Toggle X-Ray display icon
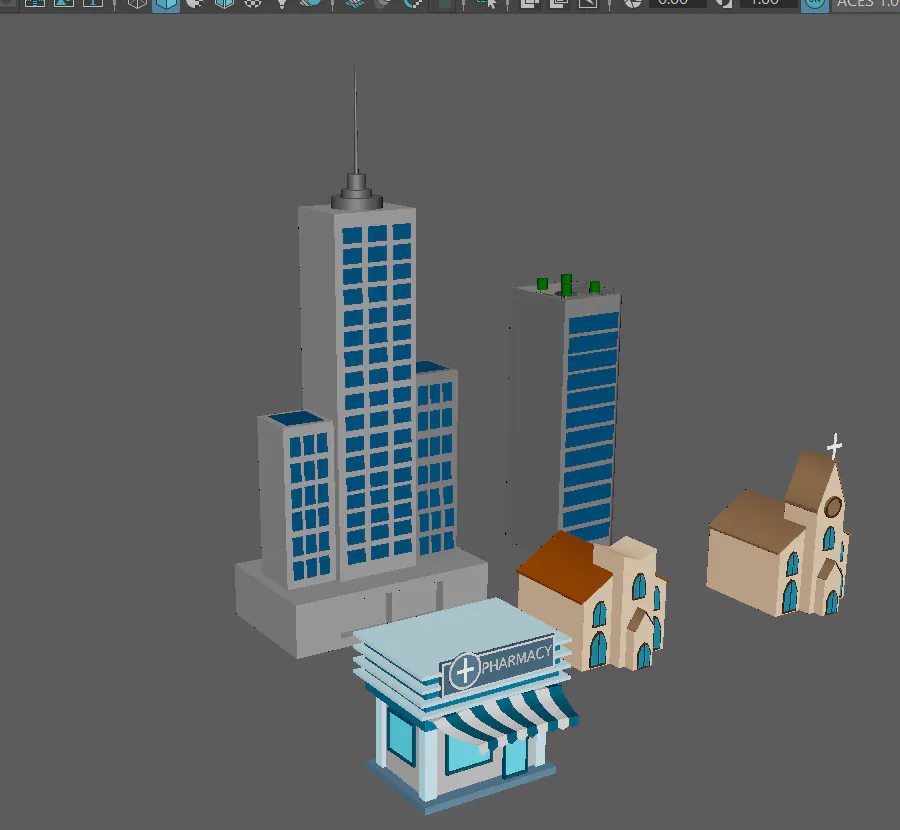This screenshot has width=900, height=830. 529,3
